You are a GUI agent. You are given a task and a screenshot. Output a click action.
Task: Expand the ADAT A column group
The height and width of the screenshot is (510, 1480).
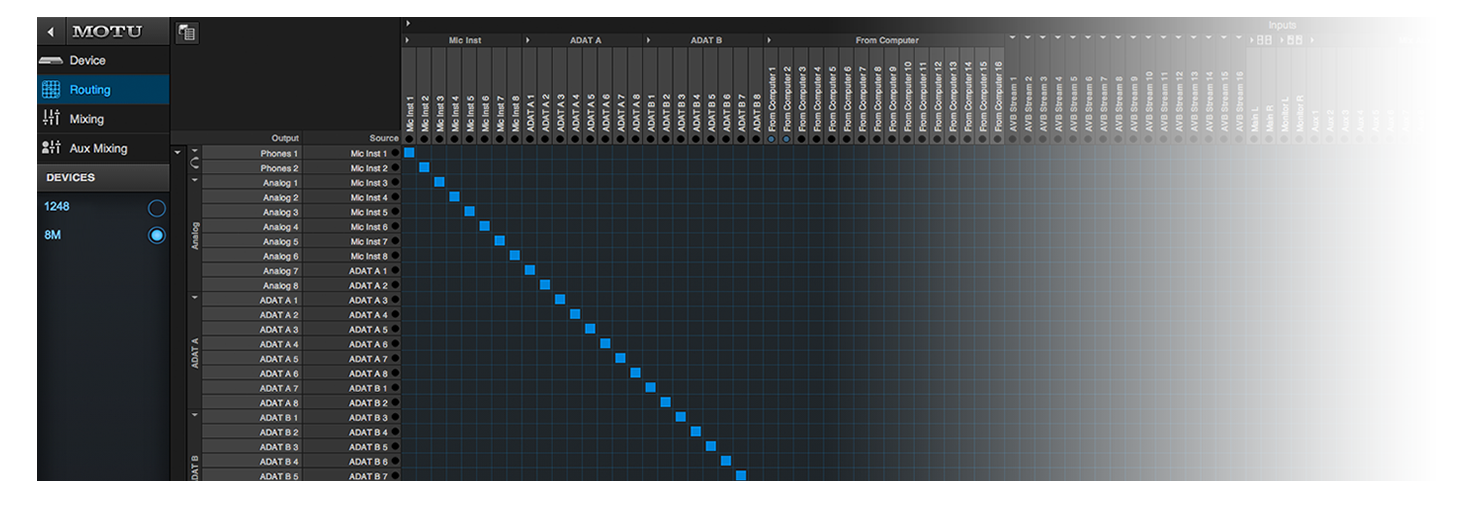click(527, 40)
